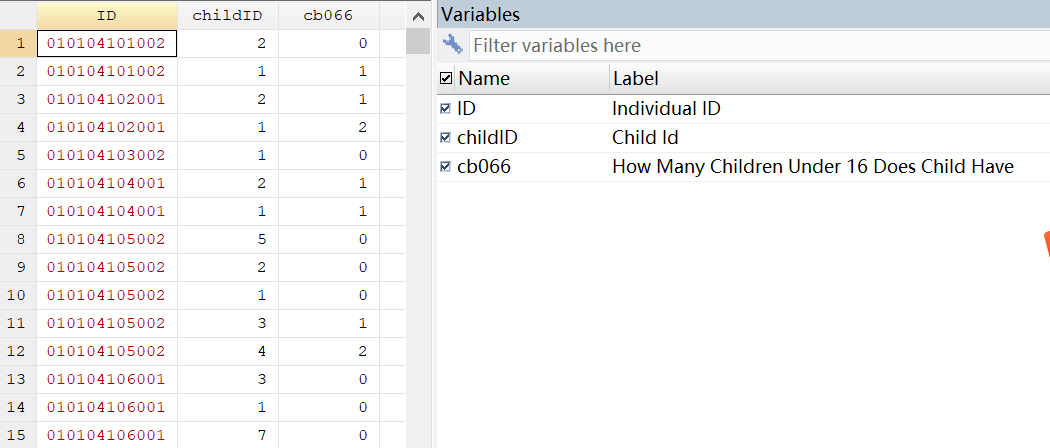
Task: Sort variables by the Name column header
Action: coord(530,79)
